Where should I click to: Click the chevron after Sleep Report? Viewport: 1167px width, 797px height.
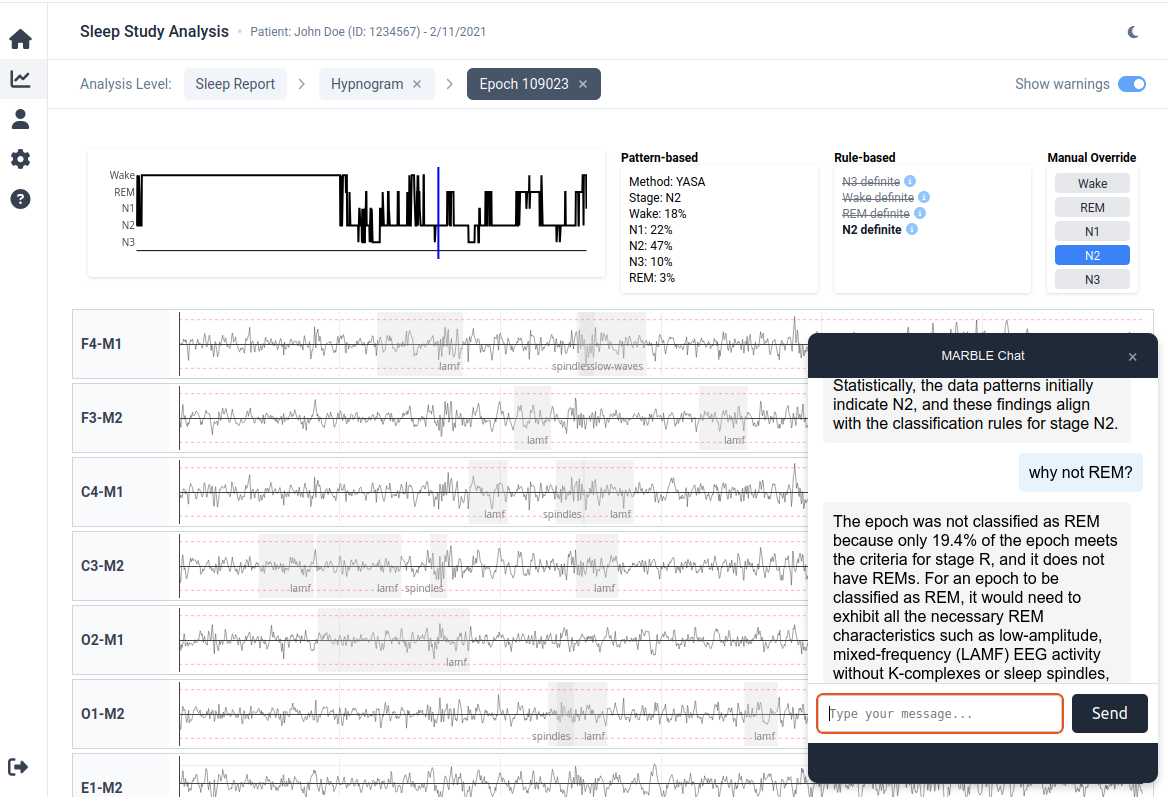tap(301, 84)
